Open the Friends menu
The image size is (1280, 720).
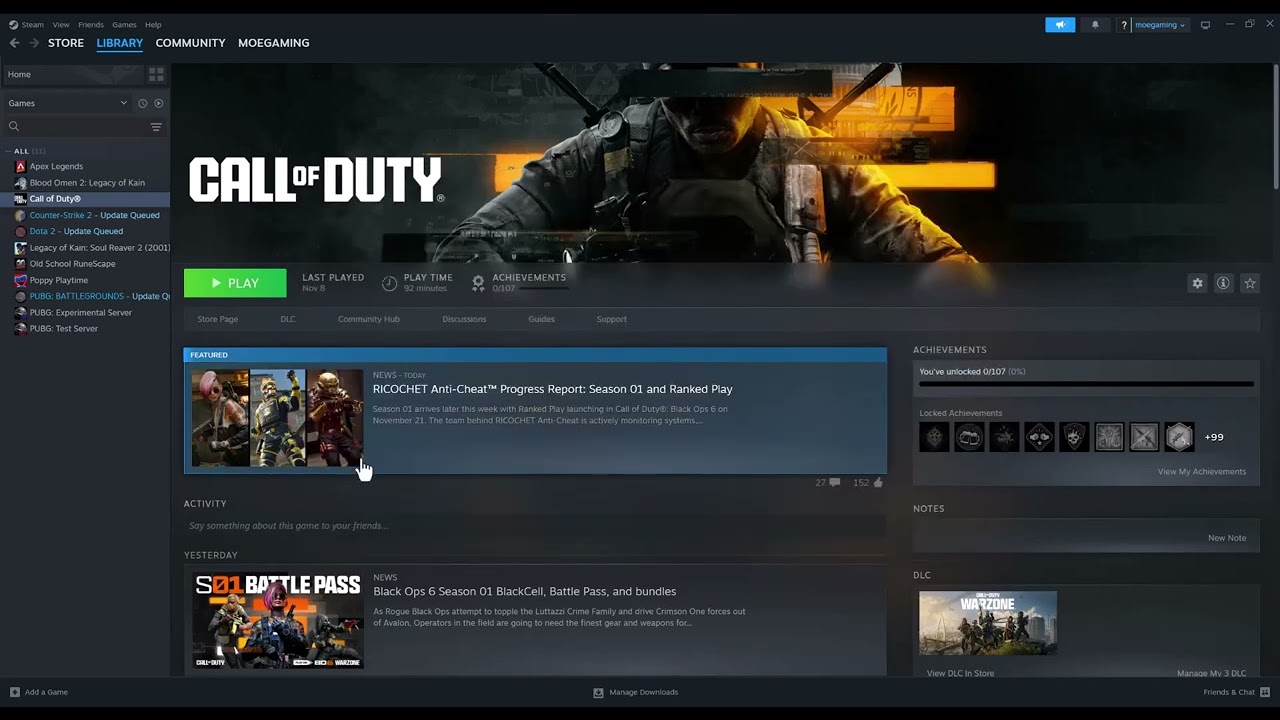coord(91,25)
